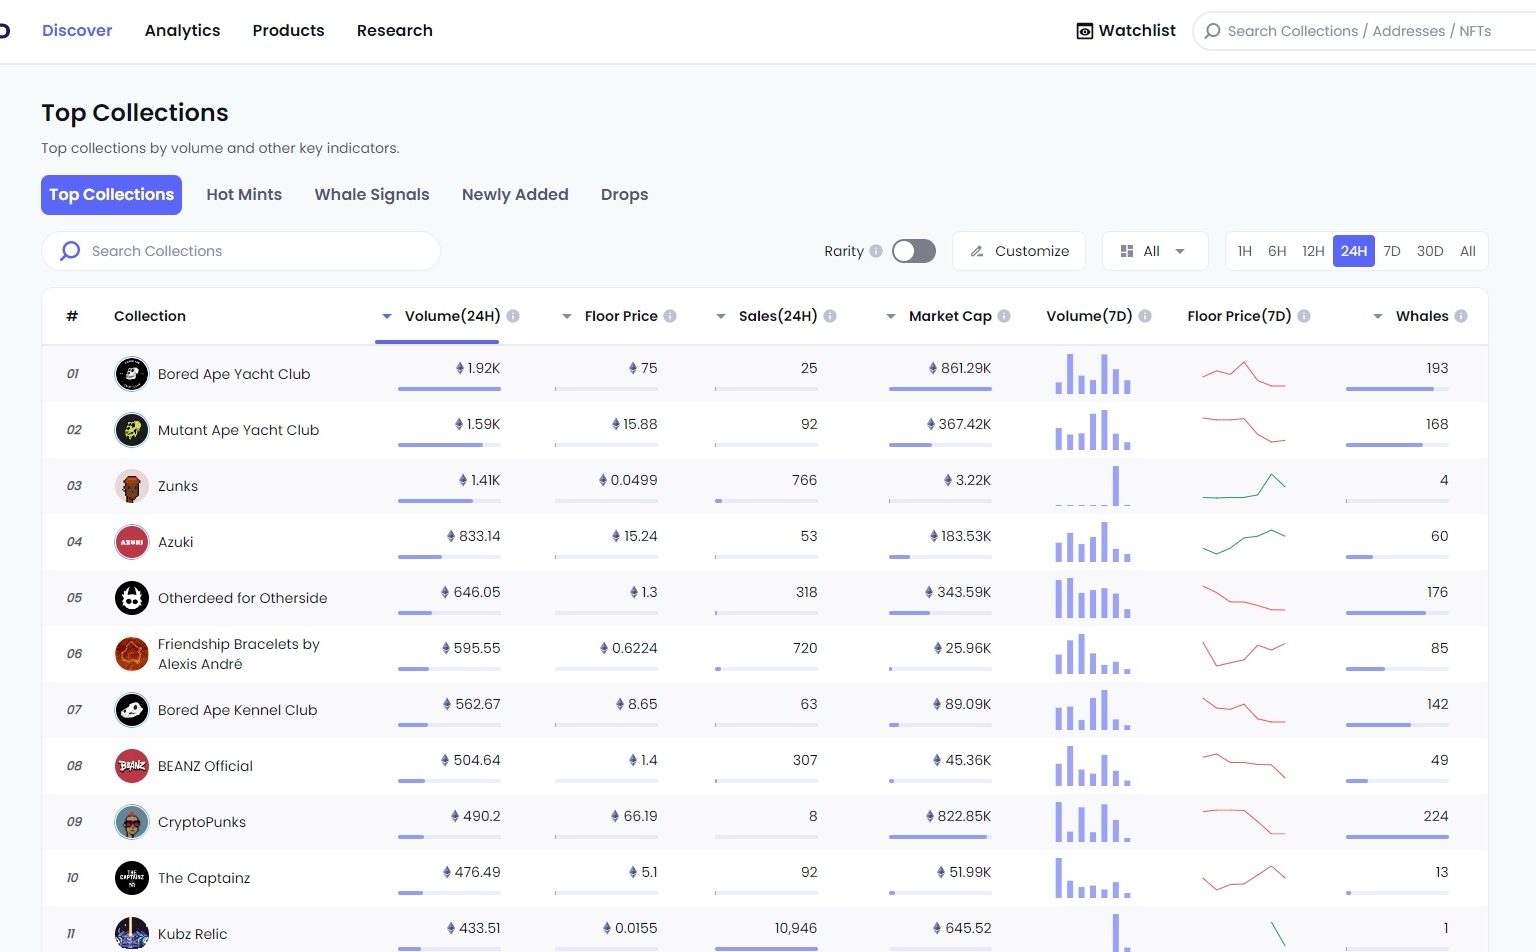Focus the Search Collections / Addresses / NFTs field
This screenshot has height=952, width=1536.
click(x=1364, y=31)
